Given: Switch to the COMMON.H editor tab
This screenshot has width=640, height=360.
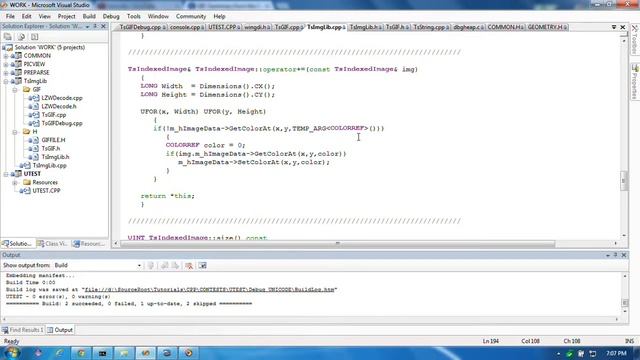Looking at the screenshot, I should pyautogui.click(x=505, y=27).
